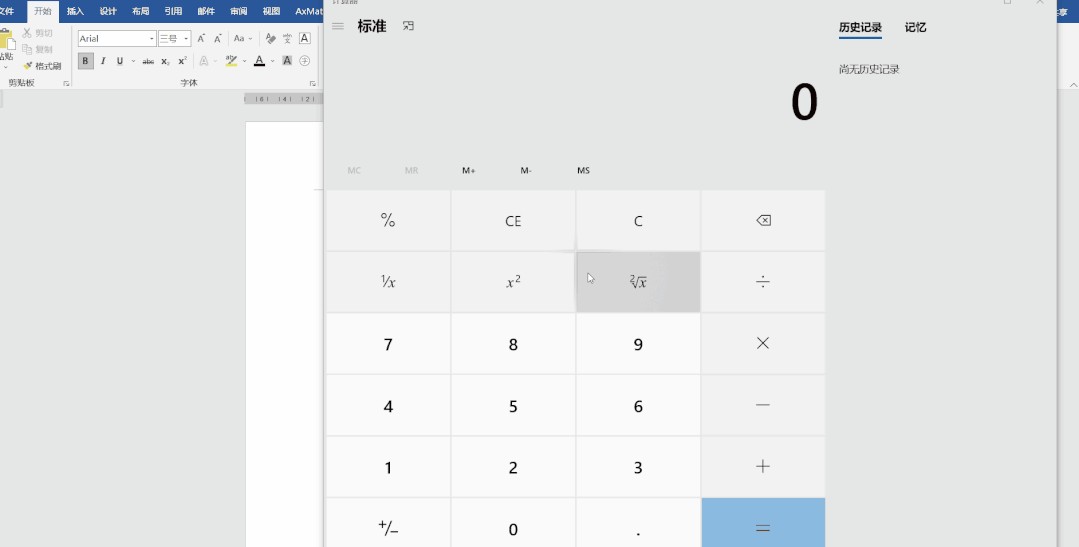Click digit 4 on the calculator
Screen dimensions: 1079x547
(x=388, y=405)
